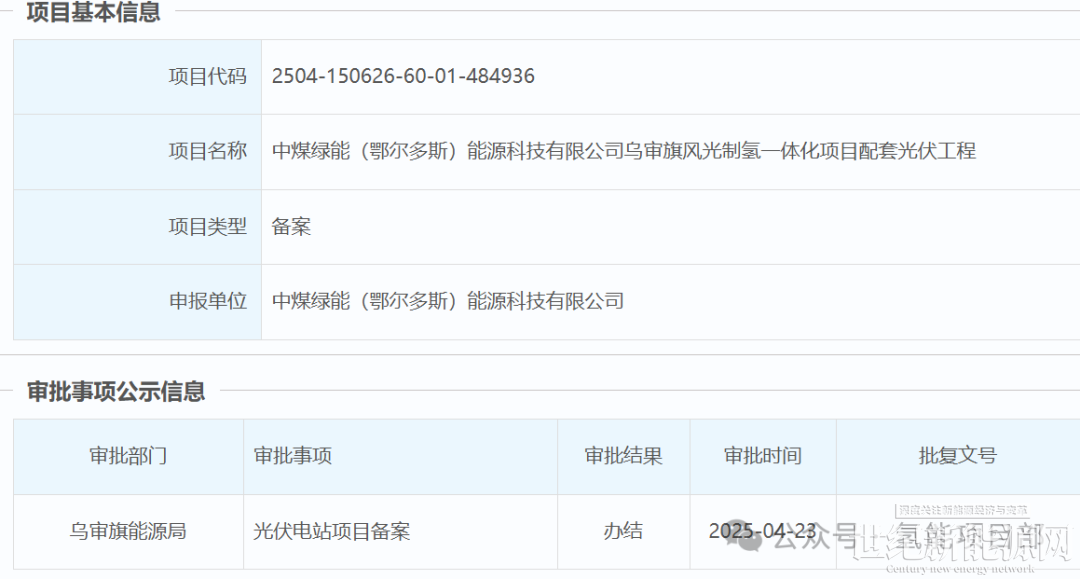Select the project name ending 配套光伏工程
The height and width of the screenshot is (579, 1080).
click(x=623, y=151)
